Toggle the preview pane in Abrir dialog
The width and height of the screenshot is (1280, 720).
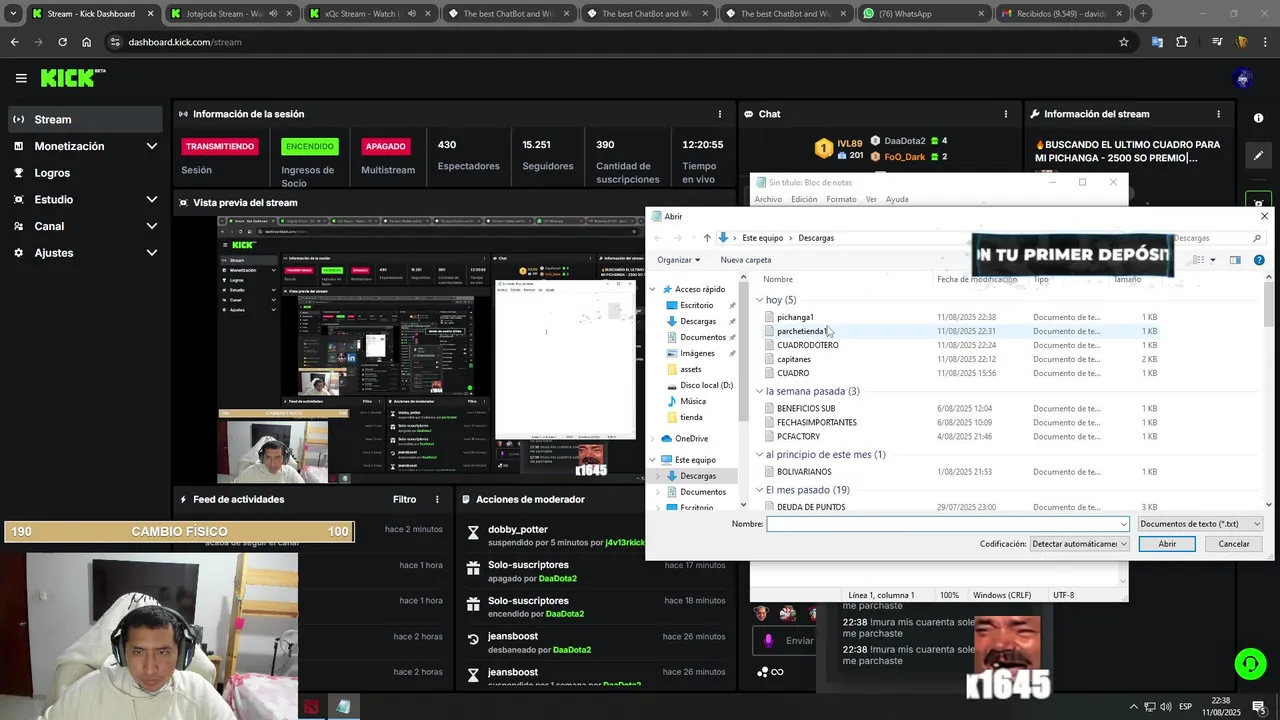(x=1235, y=260)
